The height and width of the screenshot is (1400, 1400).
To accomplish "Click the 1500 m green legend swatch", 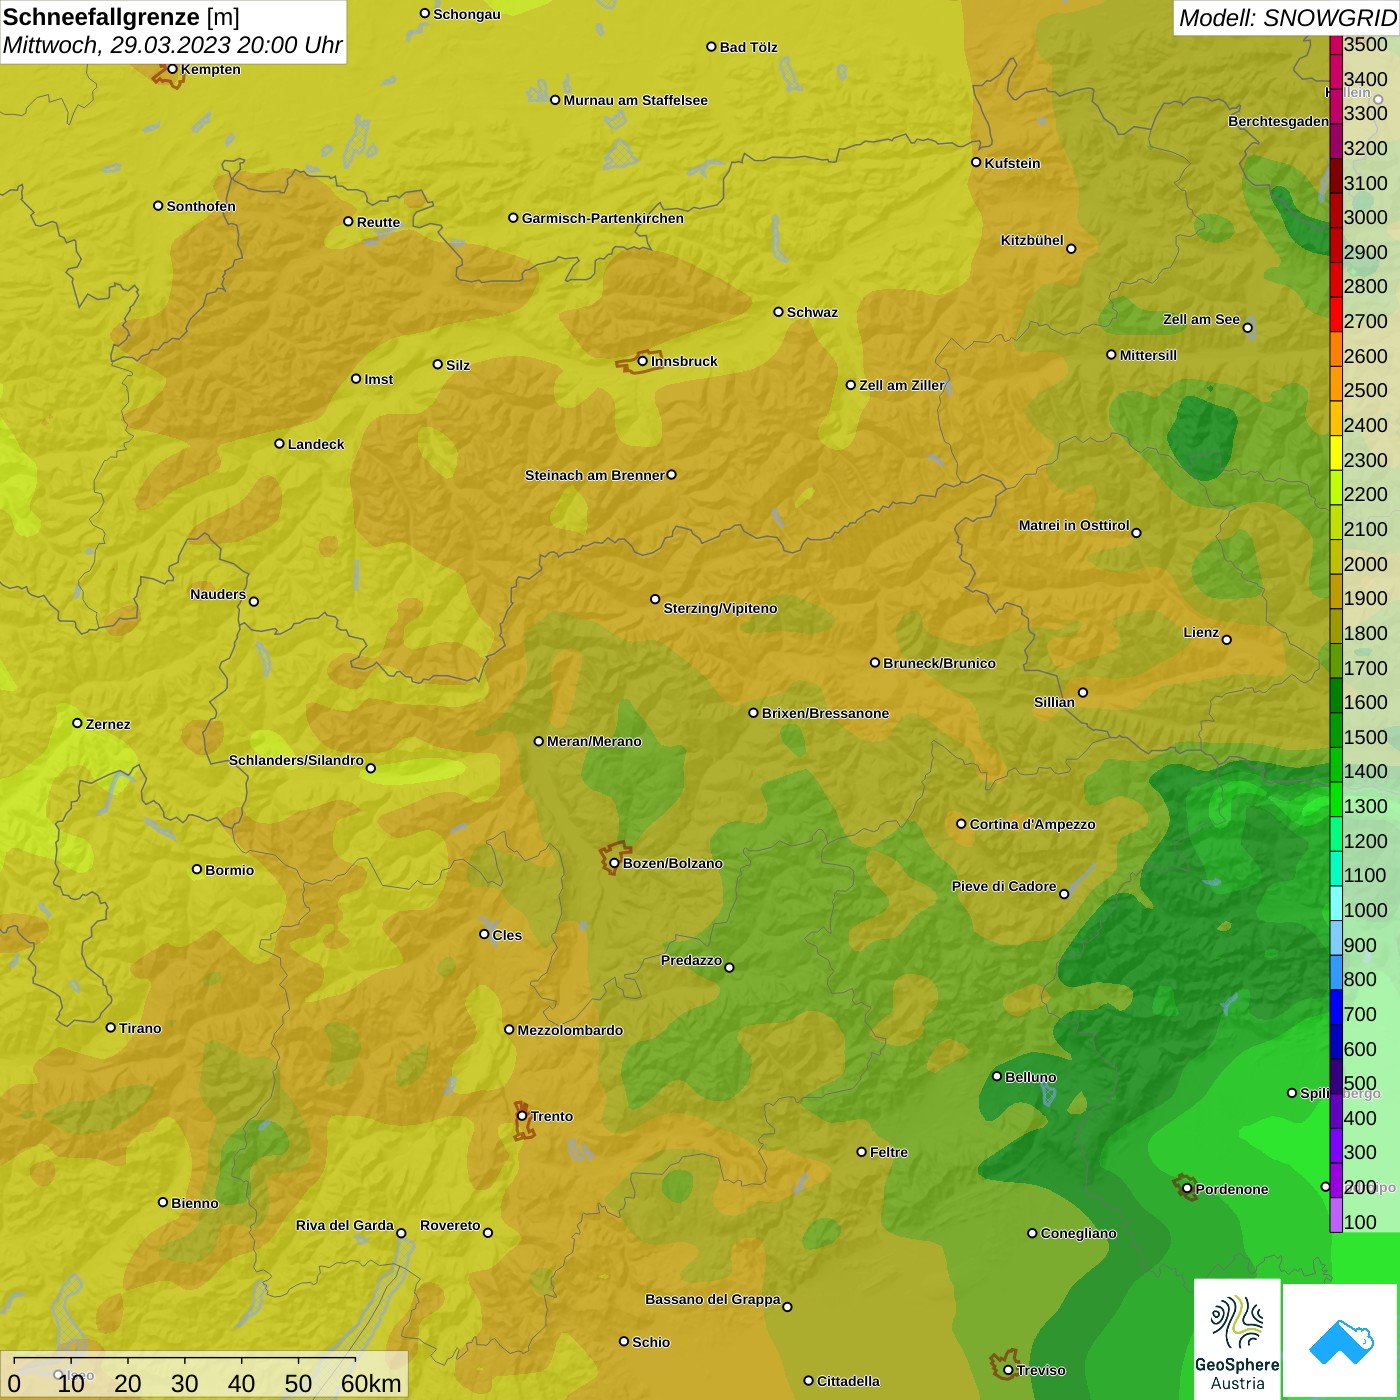I will click(1336, 730).
